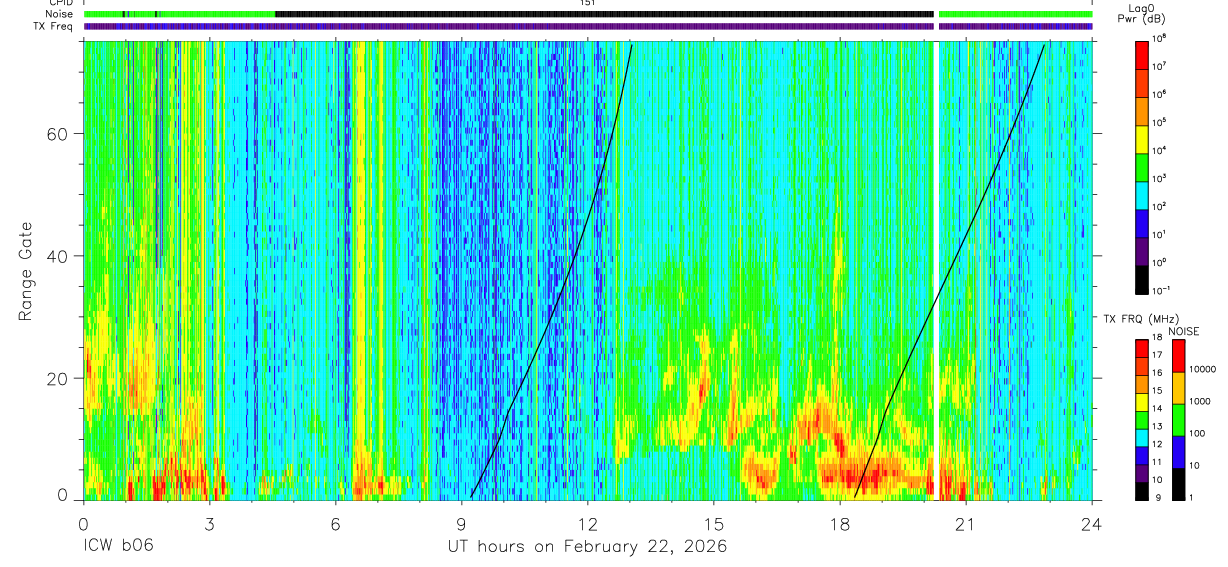Click x-axis tick label '15'
1228x567 pixels.
pyautogui.click(x=714, y=523)
